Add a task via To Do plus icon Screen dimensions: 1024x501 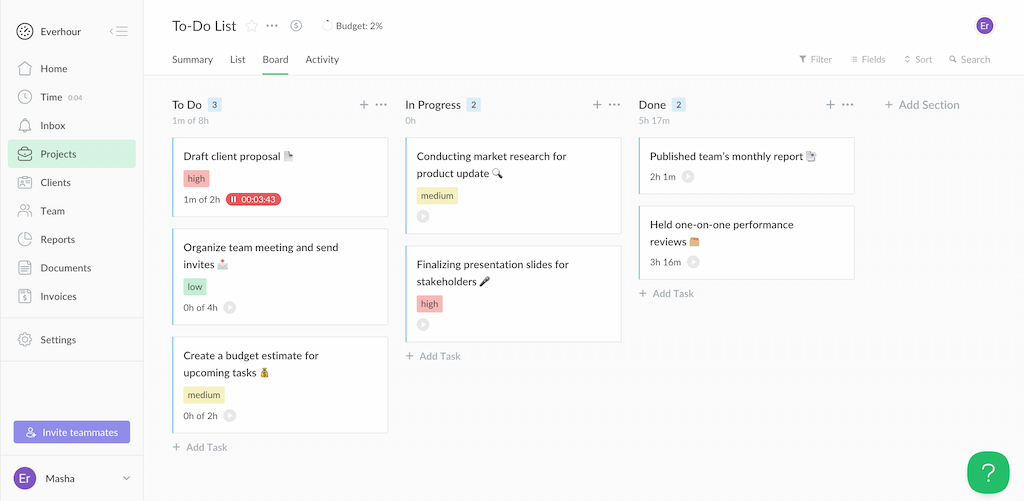pos(364,105)
